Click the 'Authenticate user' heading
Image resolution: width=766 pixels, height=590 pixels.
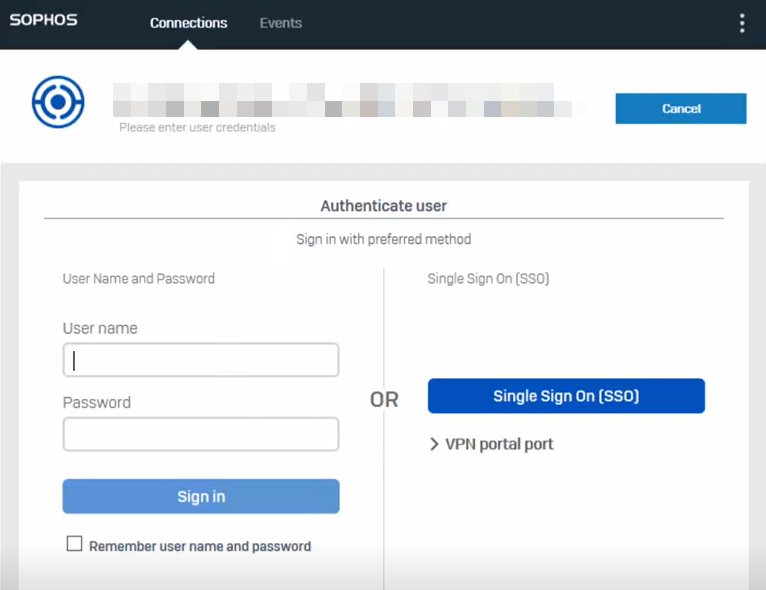(383, 206)
